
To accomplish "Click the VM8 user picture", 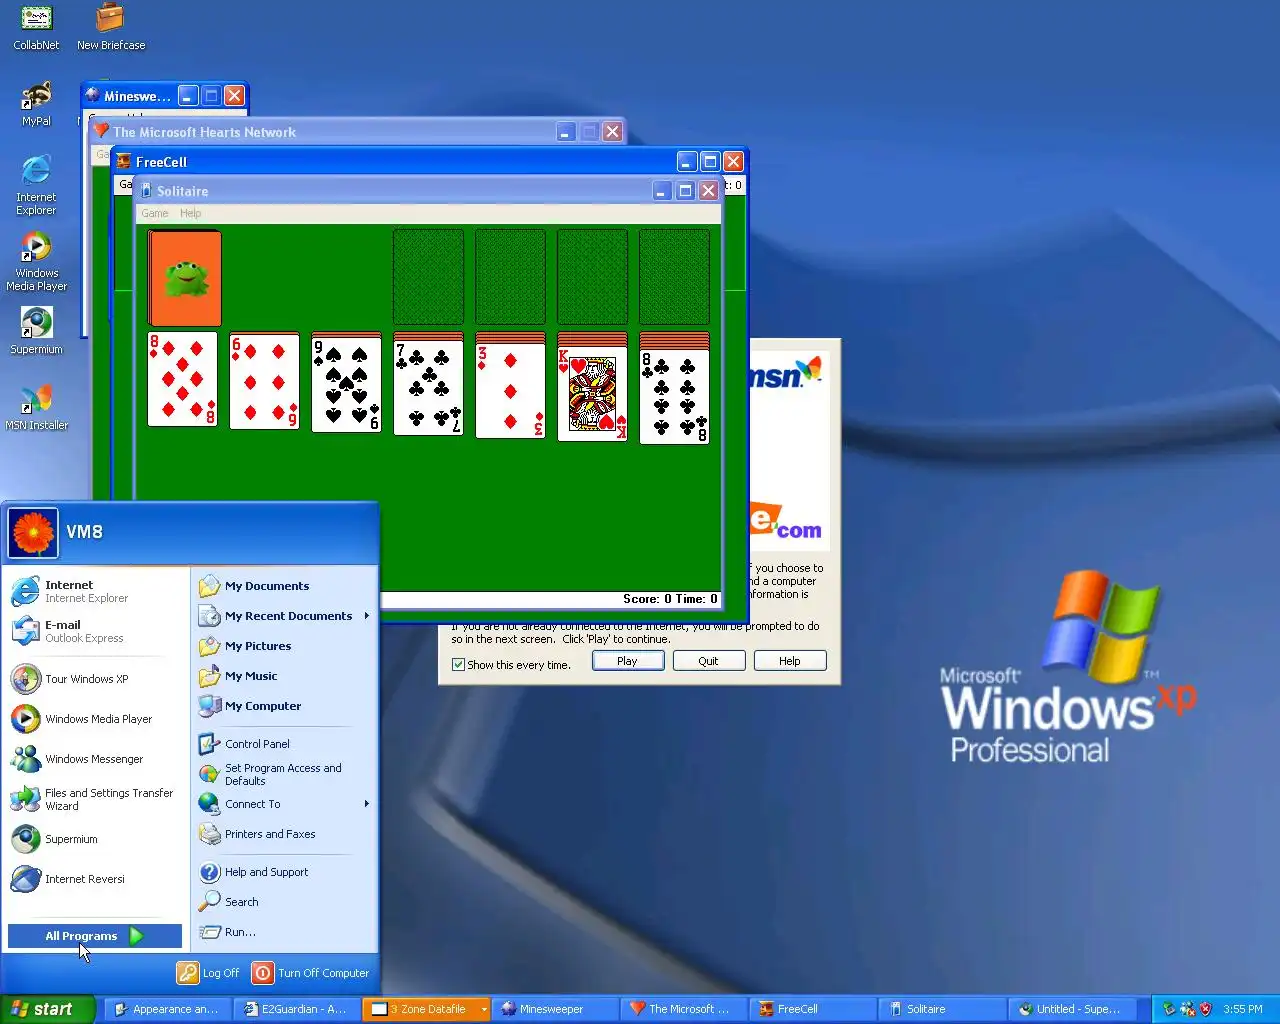I will (x=33, y=532).
